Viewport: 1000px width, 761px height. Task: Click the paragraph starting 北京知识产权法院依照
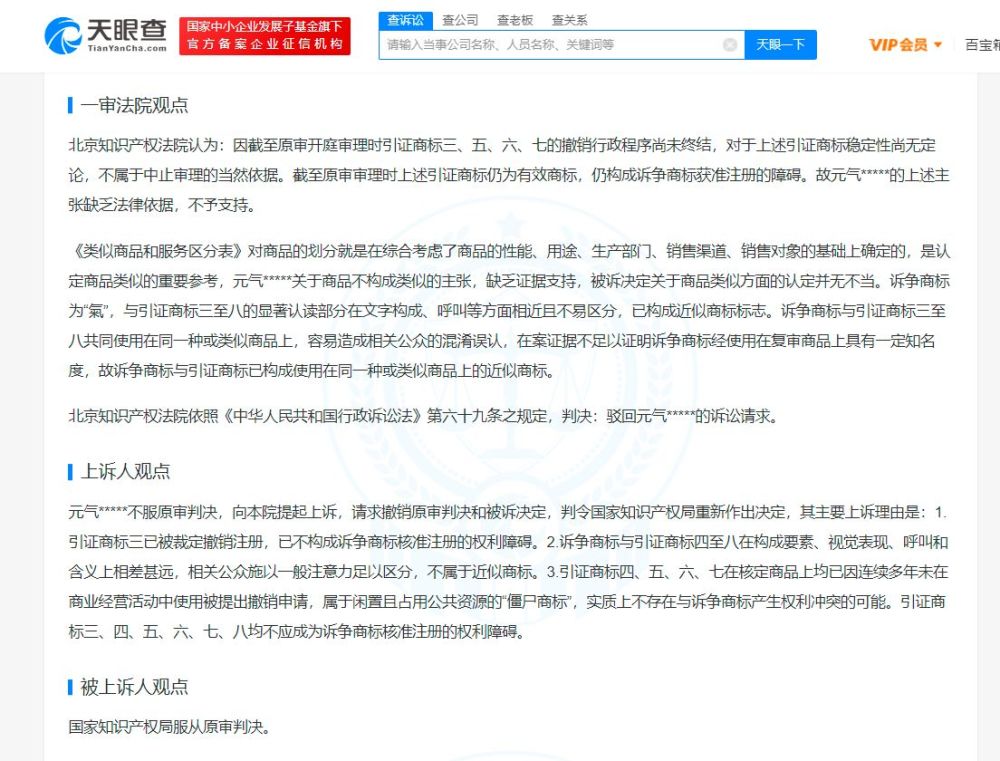[x=424, y=417]
